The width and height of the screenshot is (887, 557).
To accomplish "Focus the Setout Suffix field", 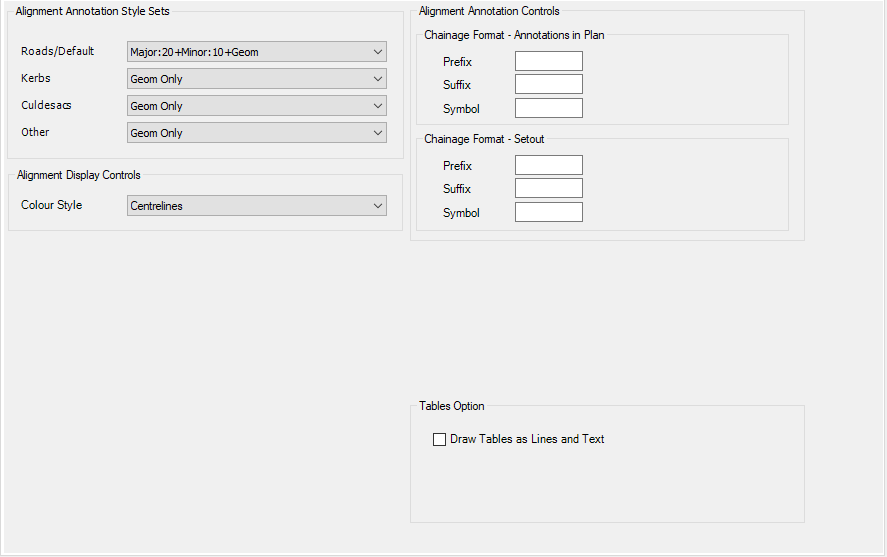I will 549,188.
